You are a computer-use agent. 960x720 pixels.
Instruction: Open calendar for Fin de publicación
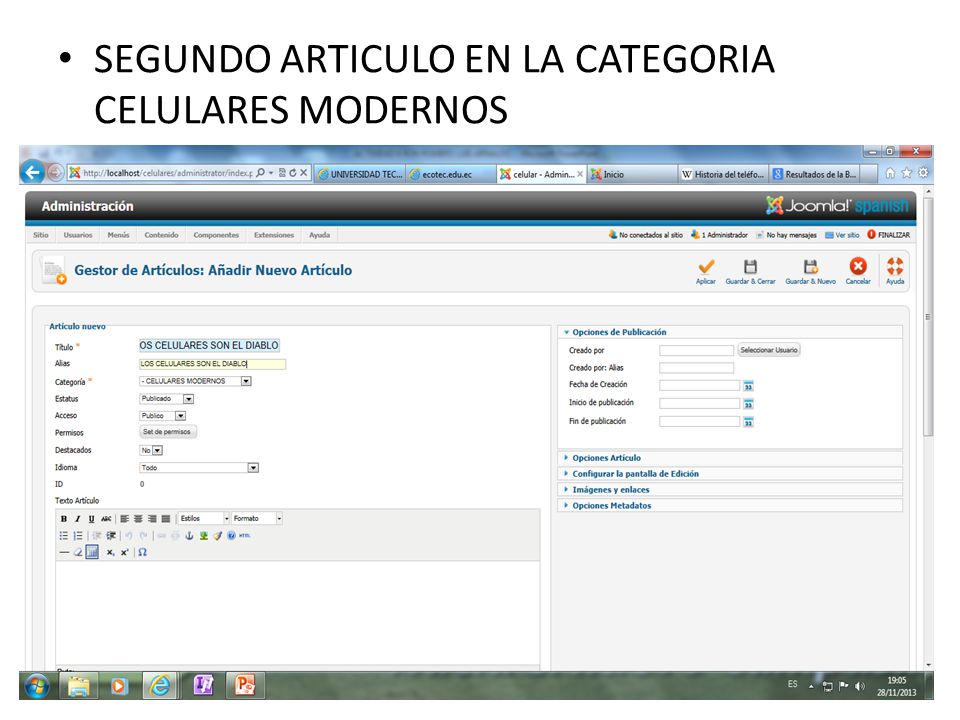click(748, 422)
